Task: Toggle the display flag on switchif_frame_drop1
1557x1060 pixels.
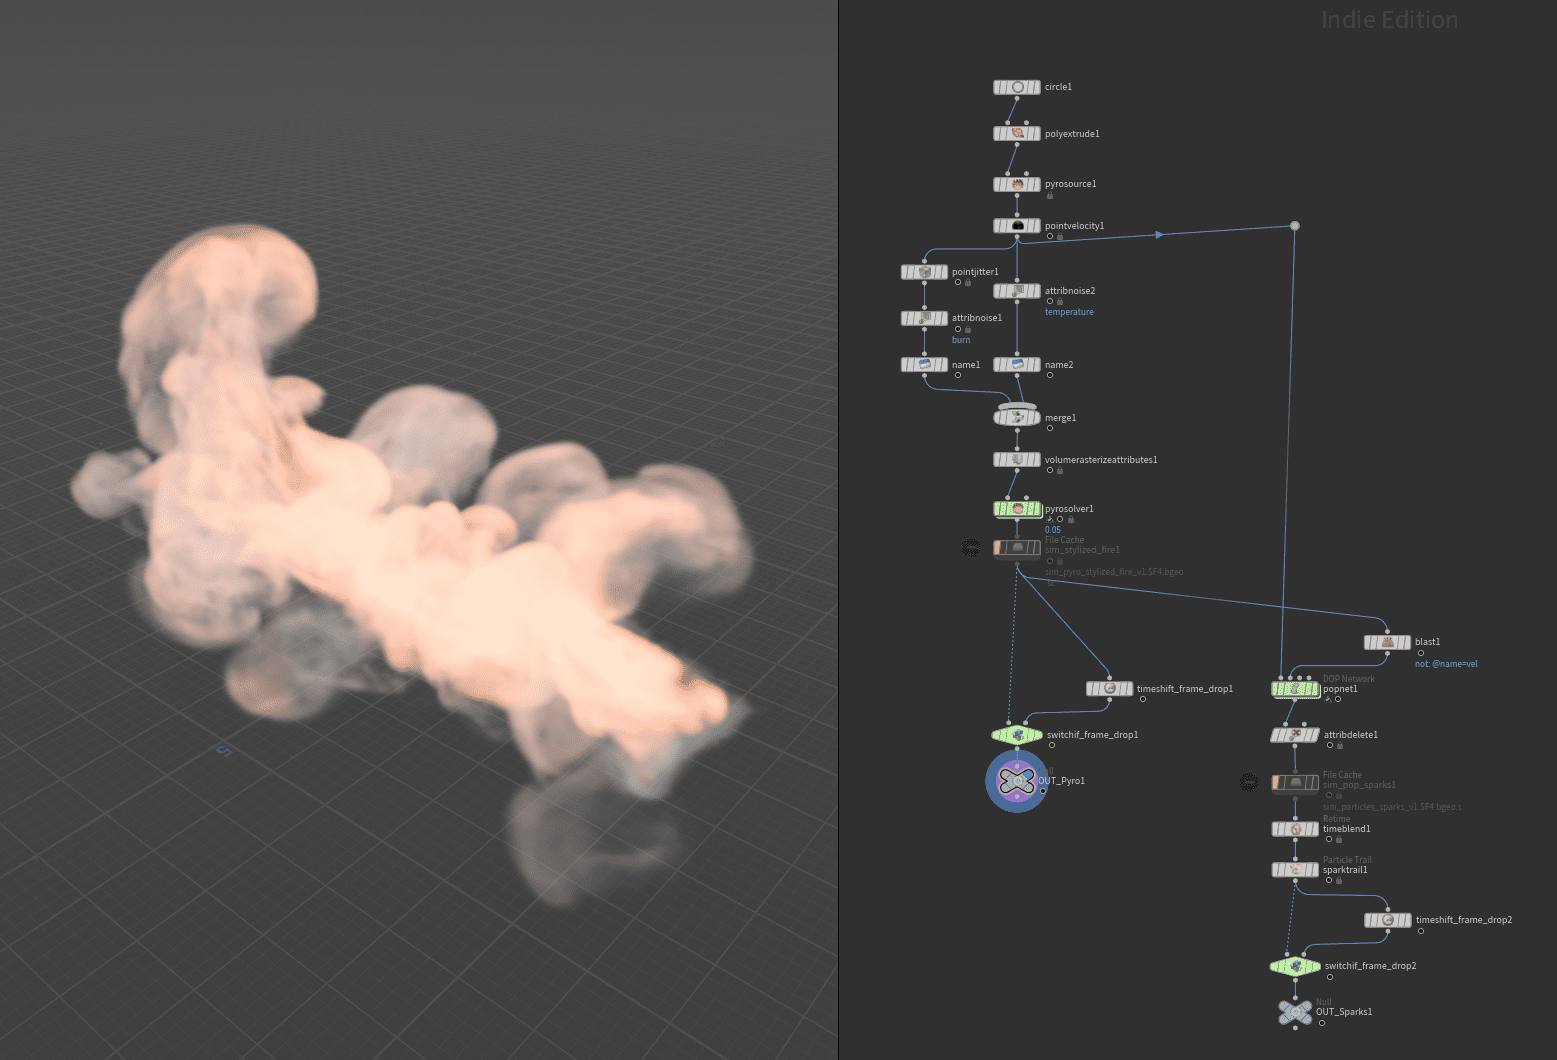Action: click(1052, 745)
